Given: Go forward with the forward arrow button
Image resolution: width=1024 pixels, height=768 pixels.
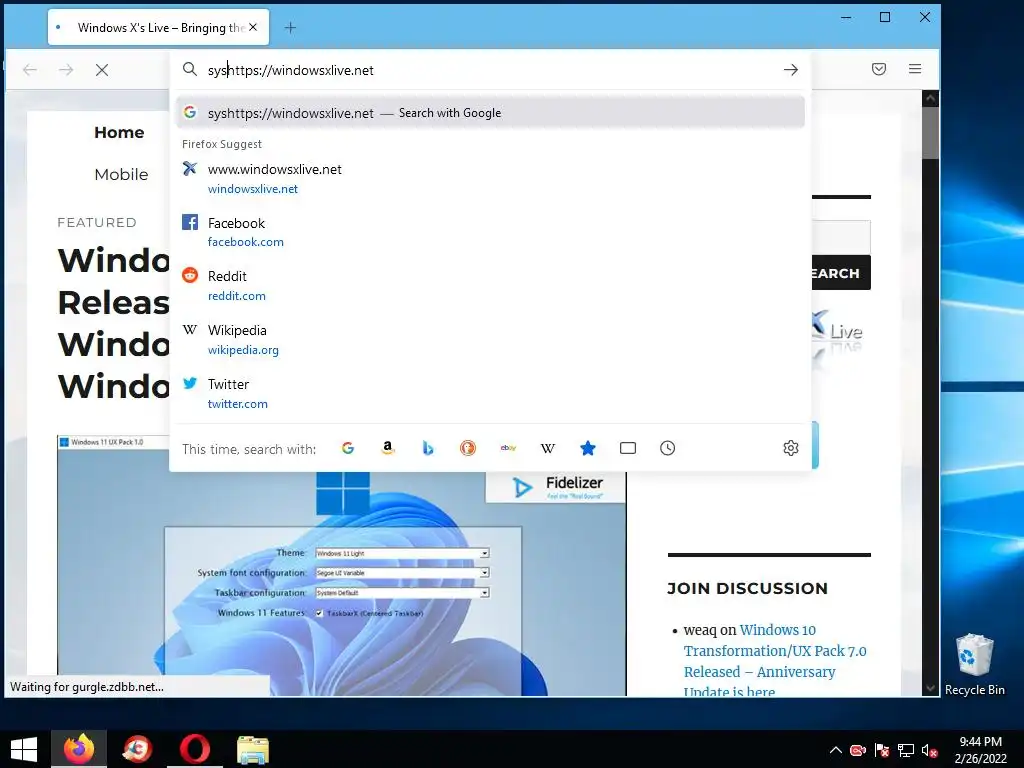Looking at the screenshot, I should 66,70.
